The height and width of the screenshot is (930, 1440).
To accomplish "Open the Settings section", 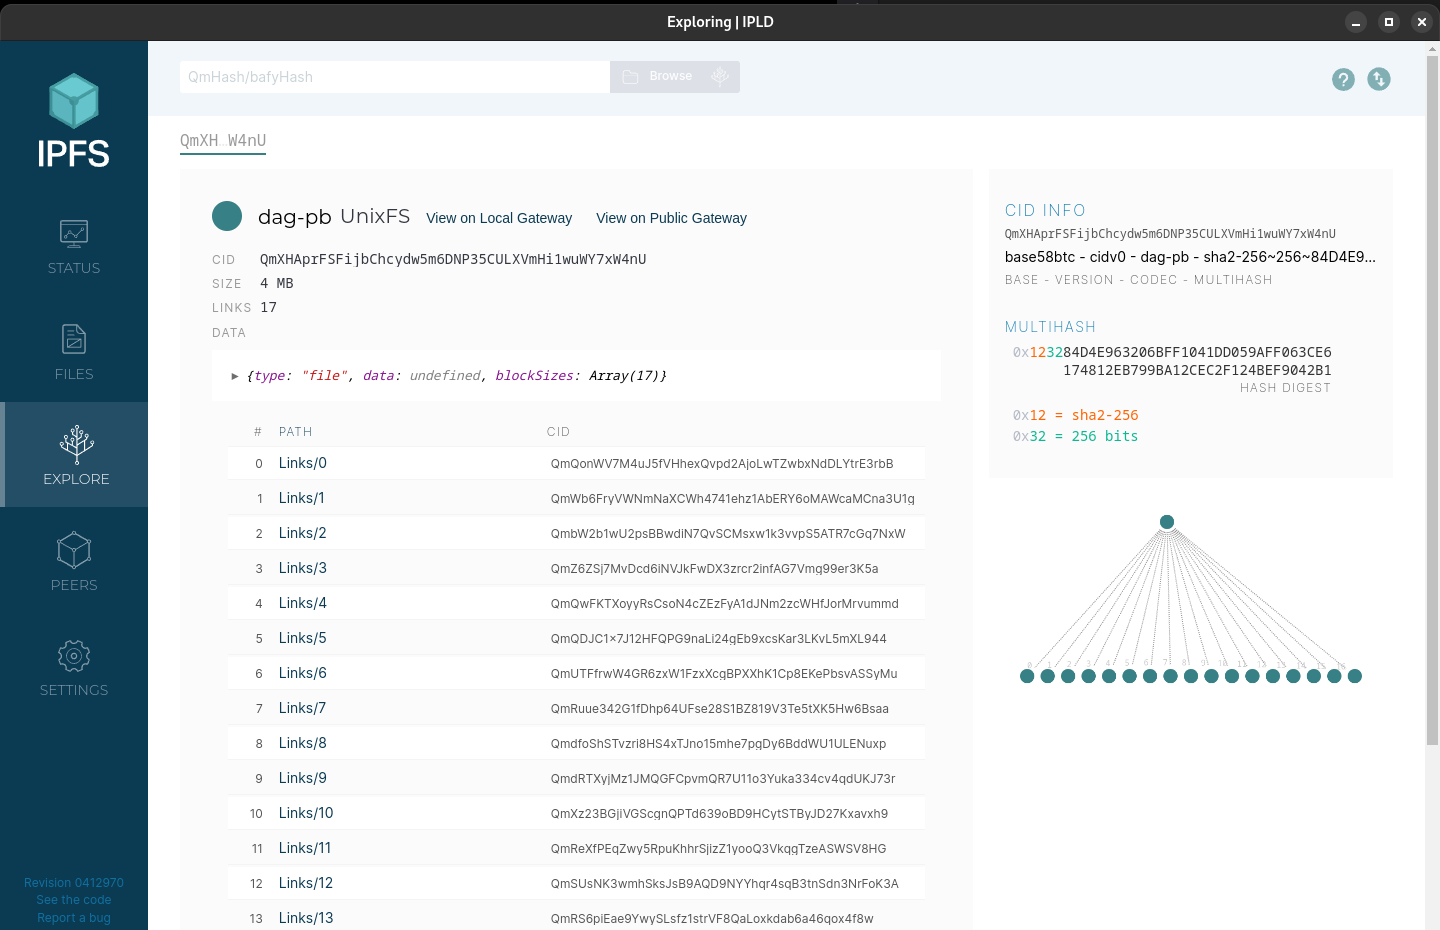I will (x=74, y=668).
